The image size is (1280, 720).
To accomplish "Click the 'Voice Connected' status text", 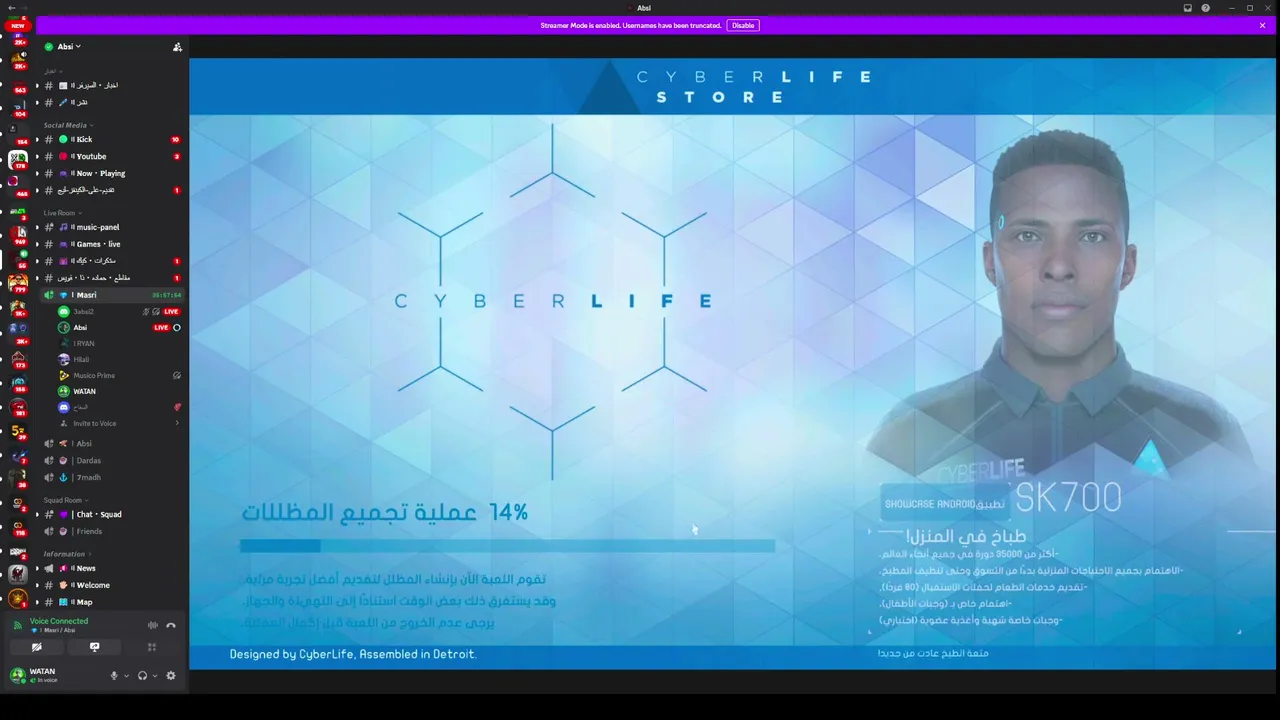I will click(x=59, y=621).
